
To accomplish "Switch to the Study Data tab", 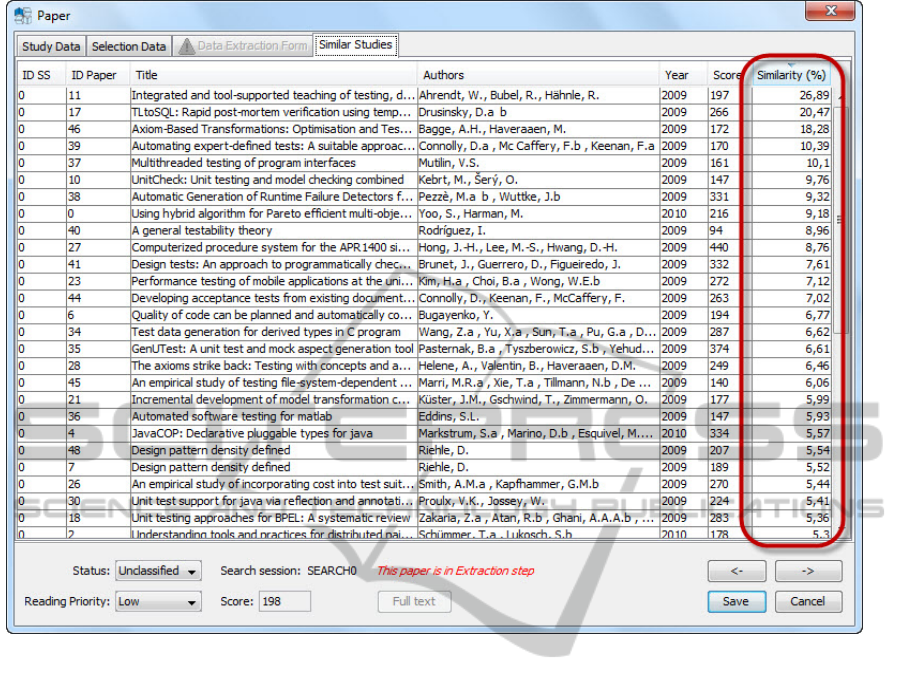I will point(51,46).
